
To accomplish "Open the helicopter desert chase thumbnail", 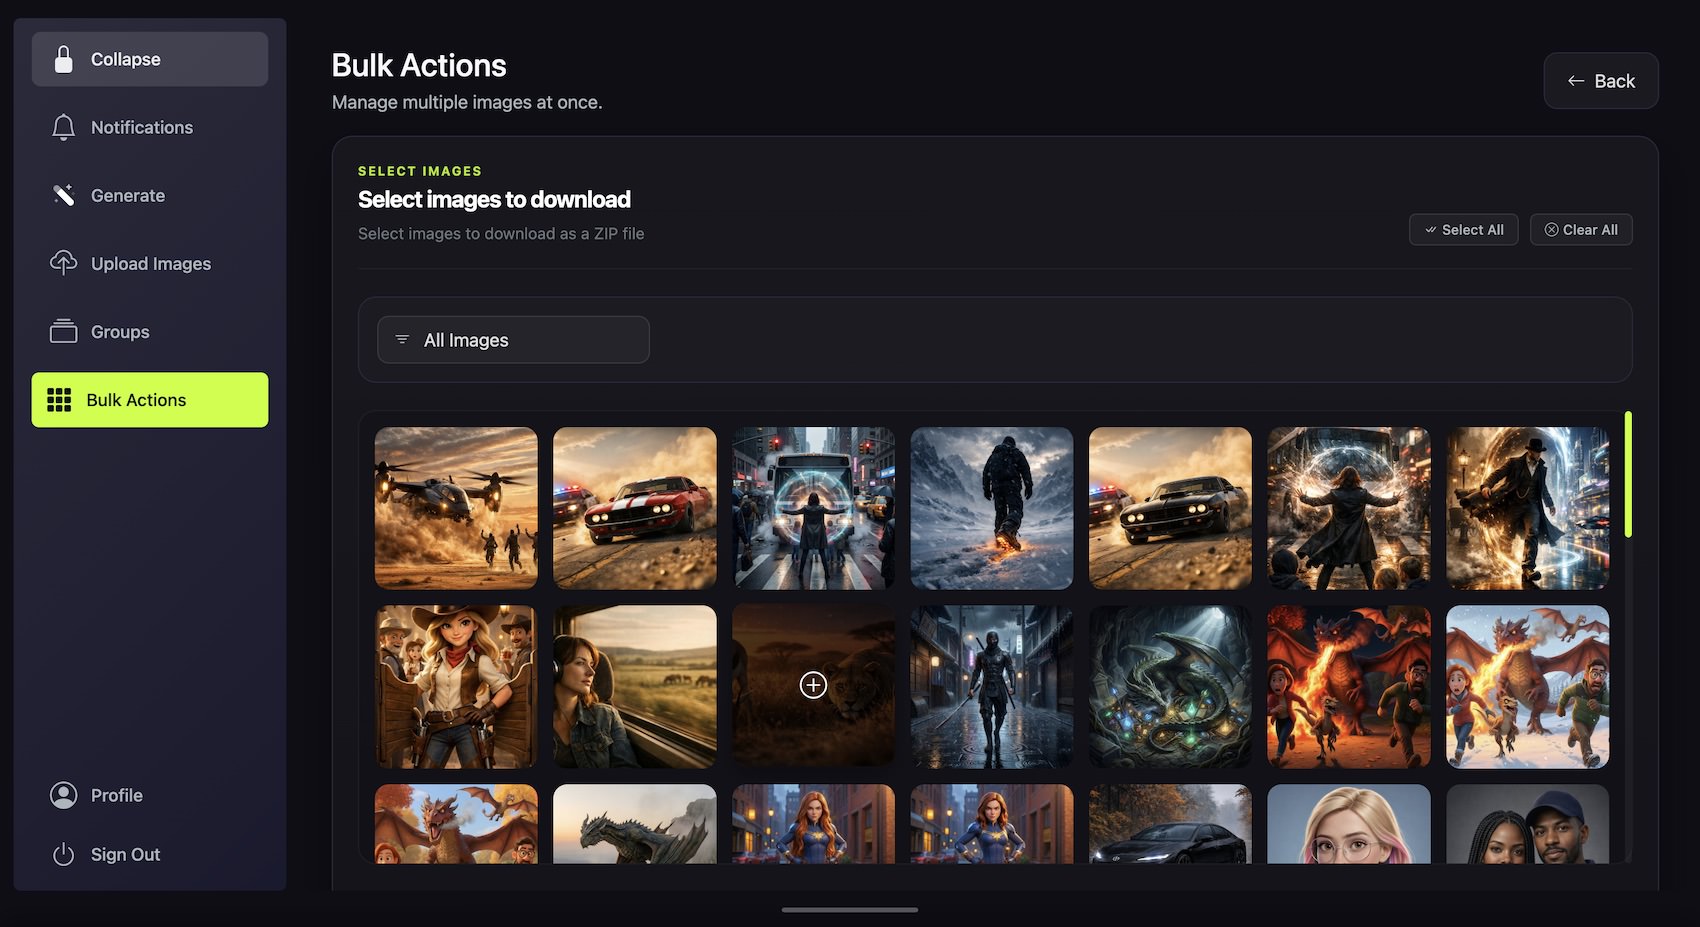I will (455, 508).
